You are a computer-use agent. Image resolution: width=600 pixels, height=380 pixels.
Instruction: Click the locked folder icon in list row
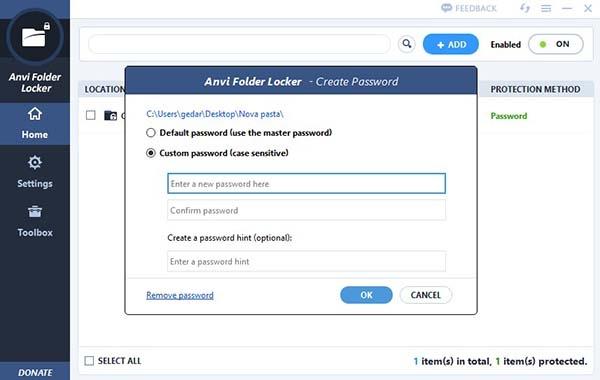(x=111, y=115)
